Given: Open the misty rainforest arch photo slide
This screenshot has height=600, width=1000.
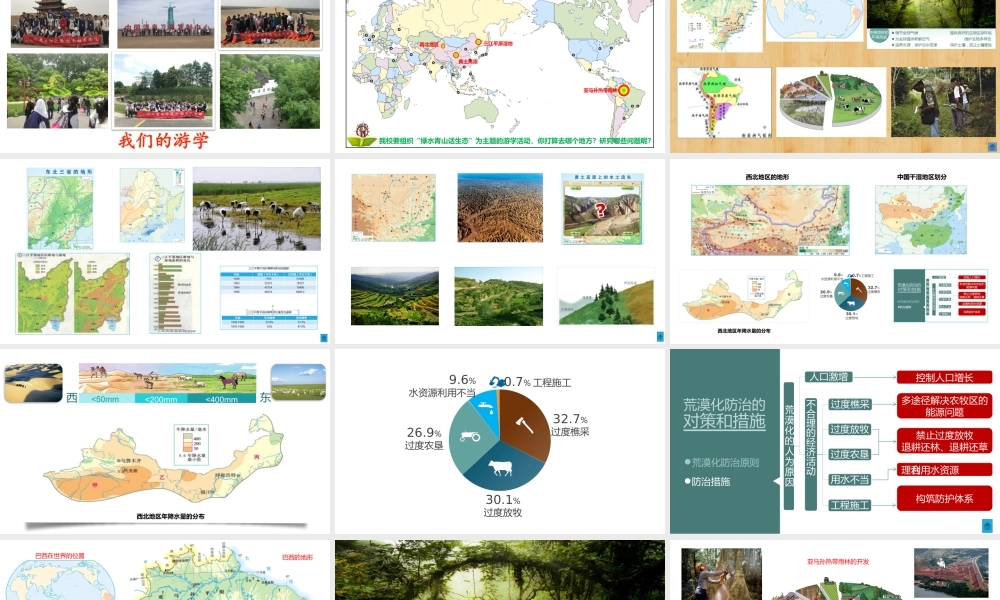Looking at the screenshot, I should (x=500, y=570).
